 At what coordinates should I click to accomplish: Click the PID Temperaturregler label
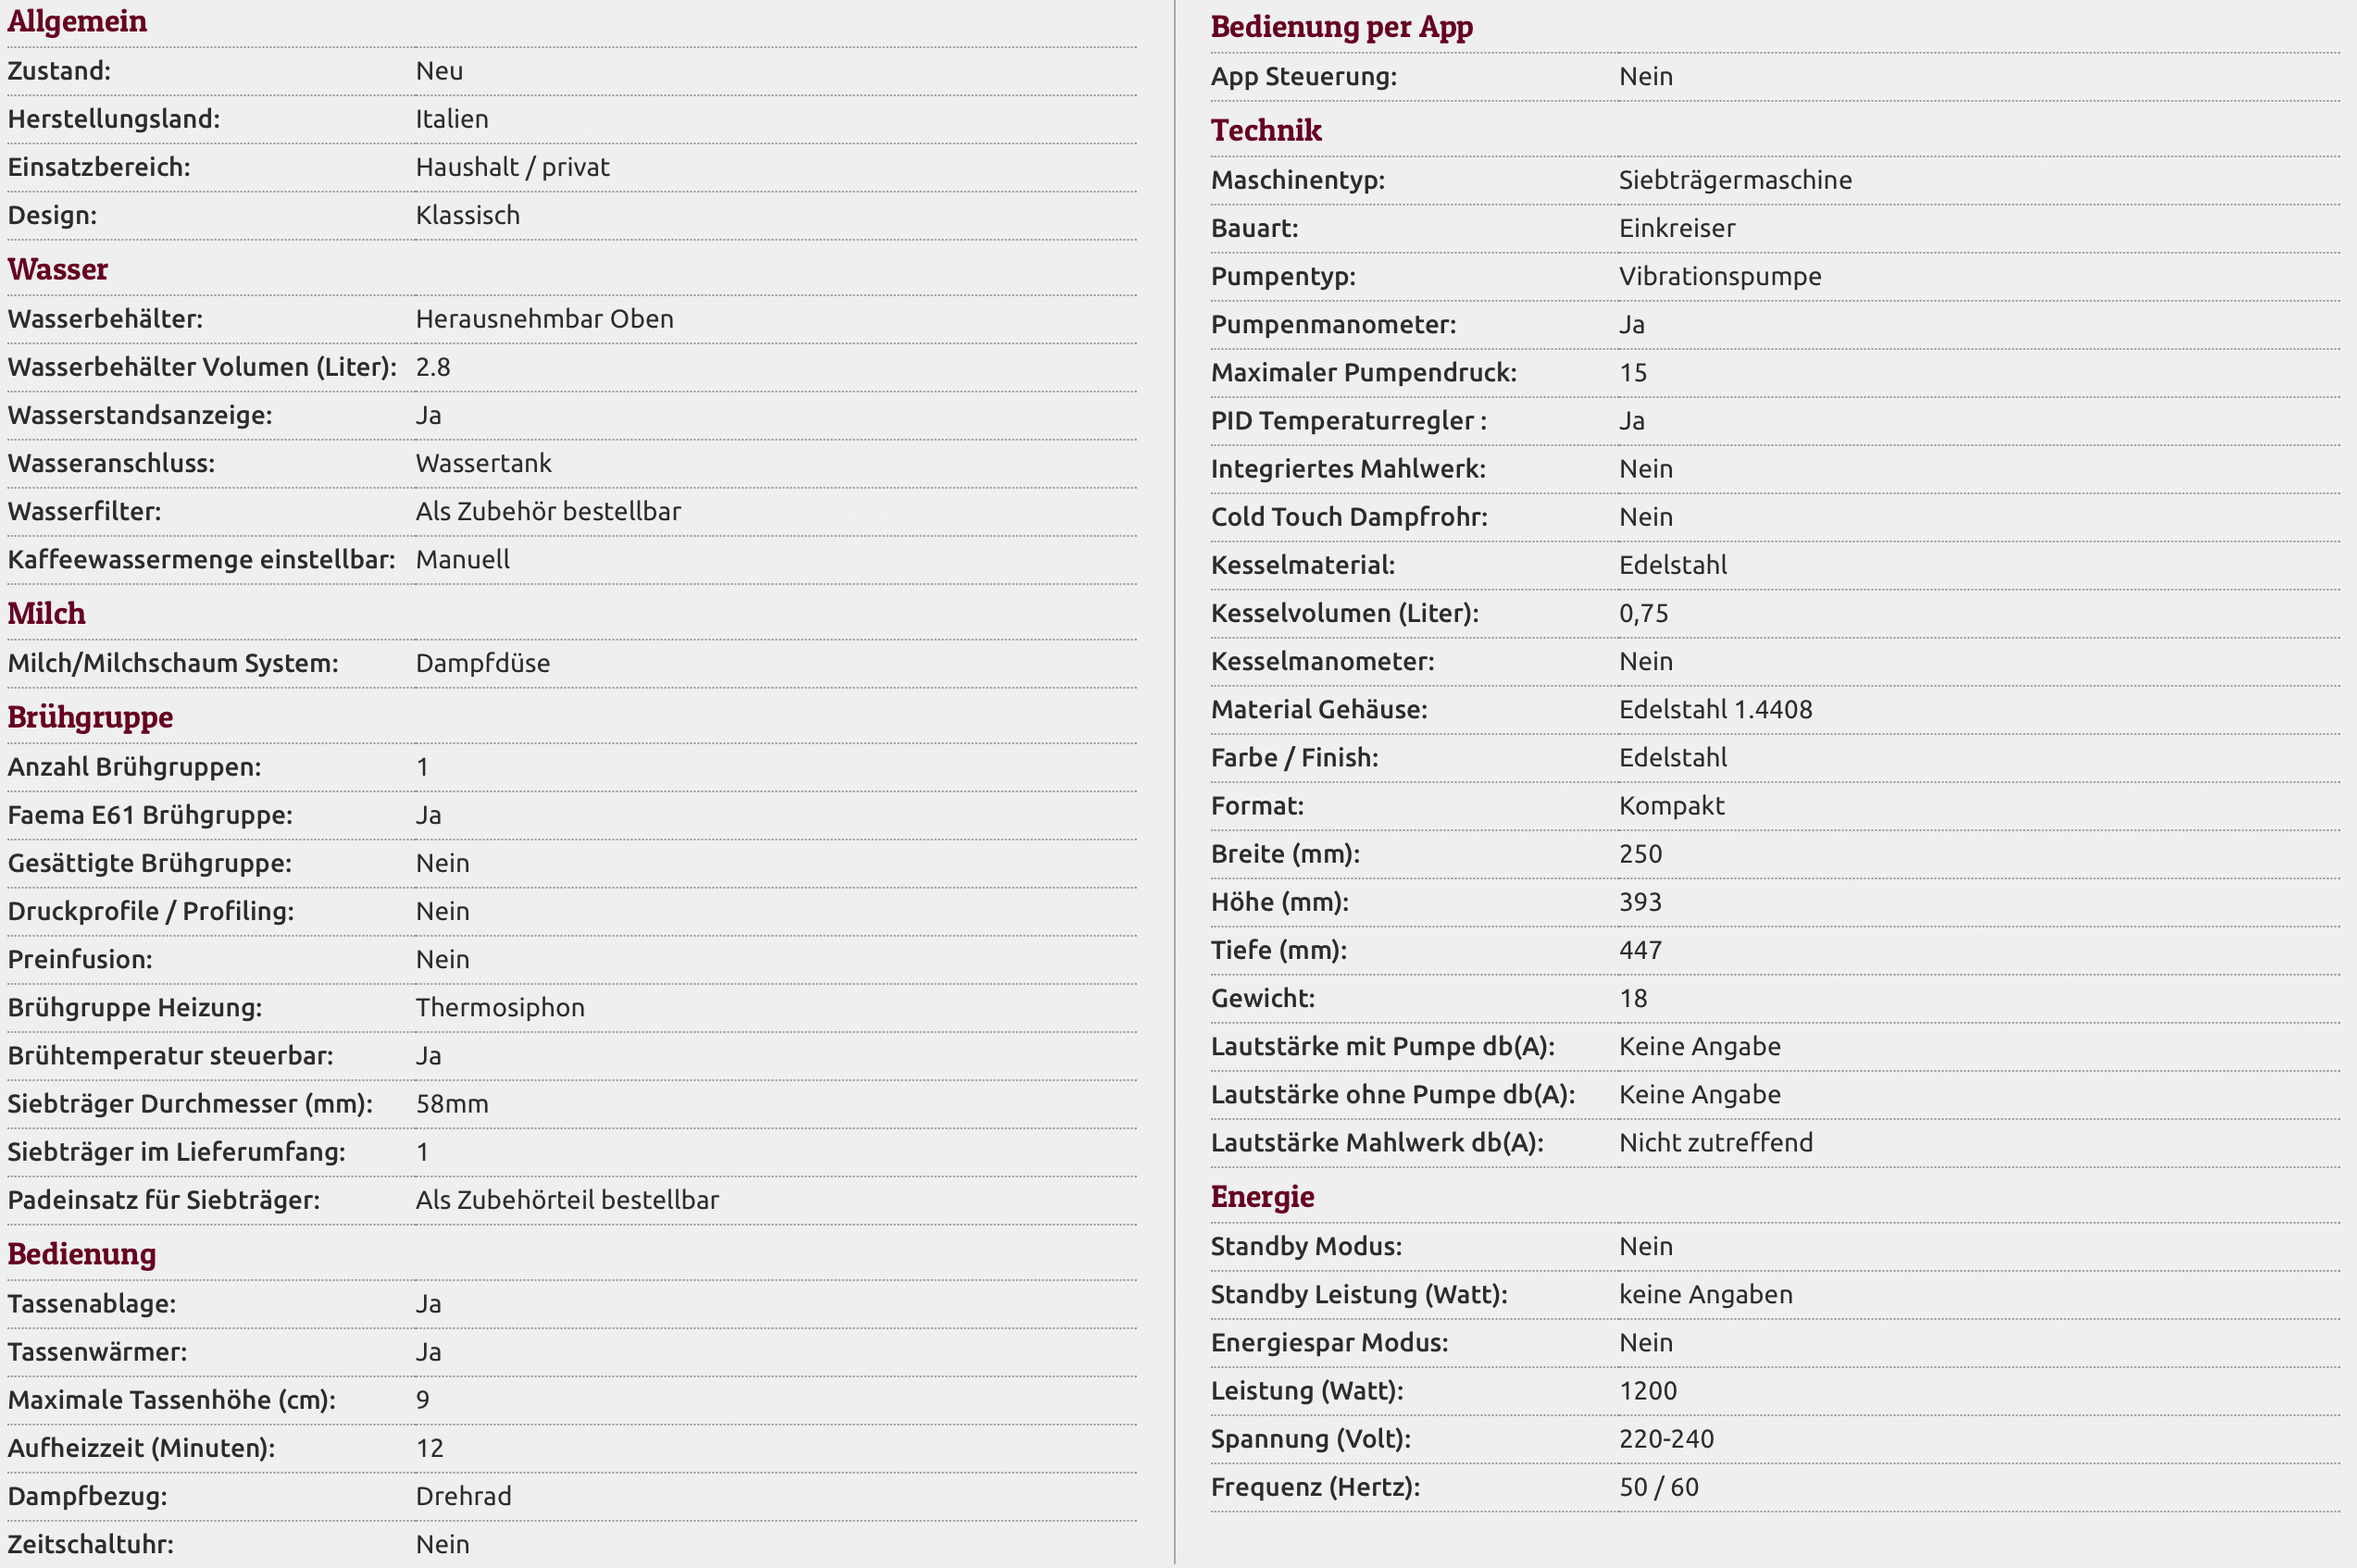(1348, 421)
